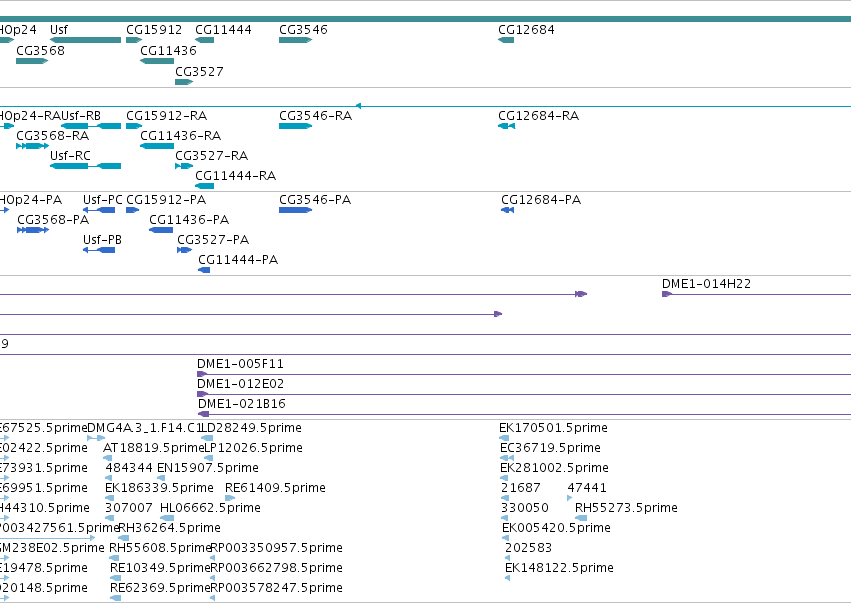Click the CG3527-PA protein label
Screen dimensions: 851x603
[x=213, y=240]
